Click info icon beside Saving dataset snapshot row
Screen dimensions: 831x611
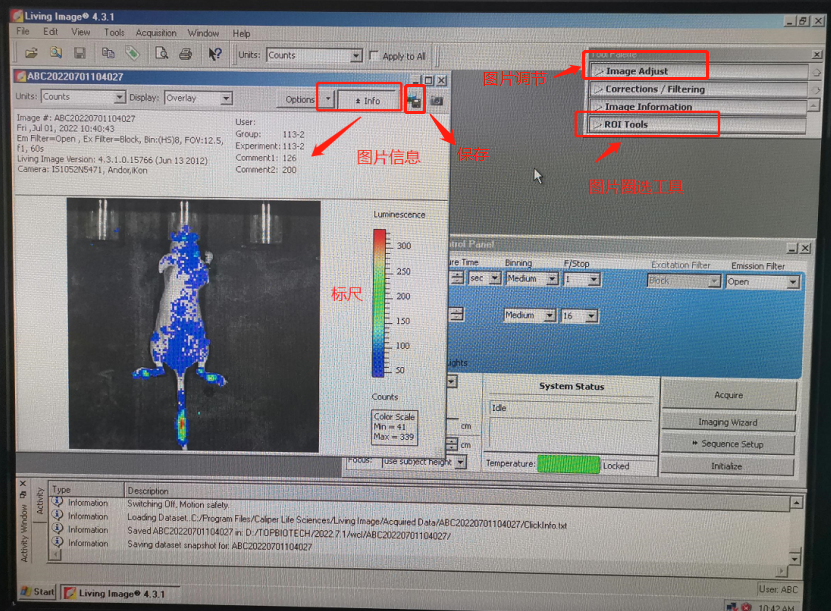(x=58, y=542)
